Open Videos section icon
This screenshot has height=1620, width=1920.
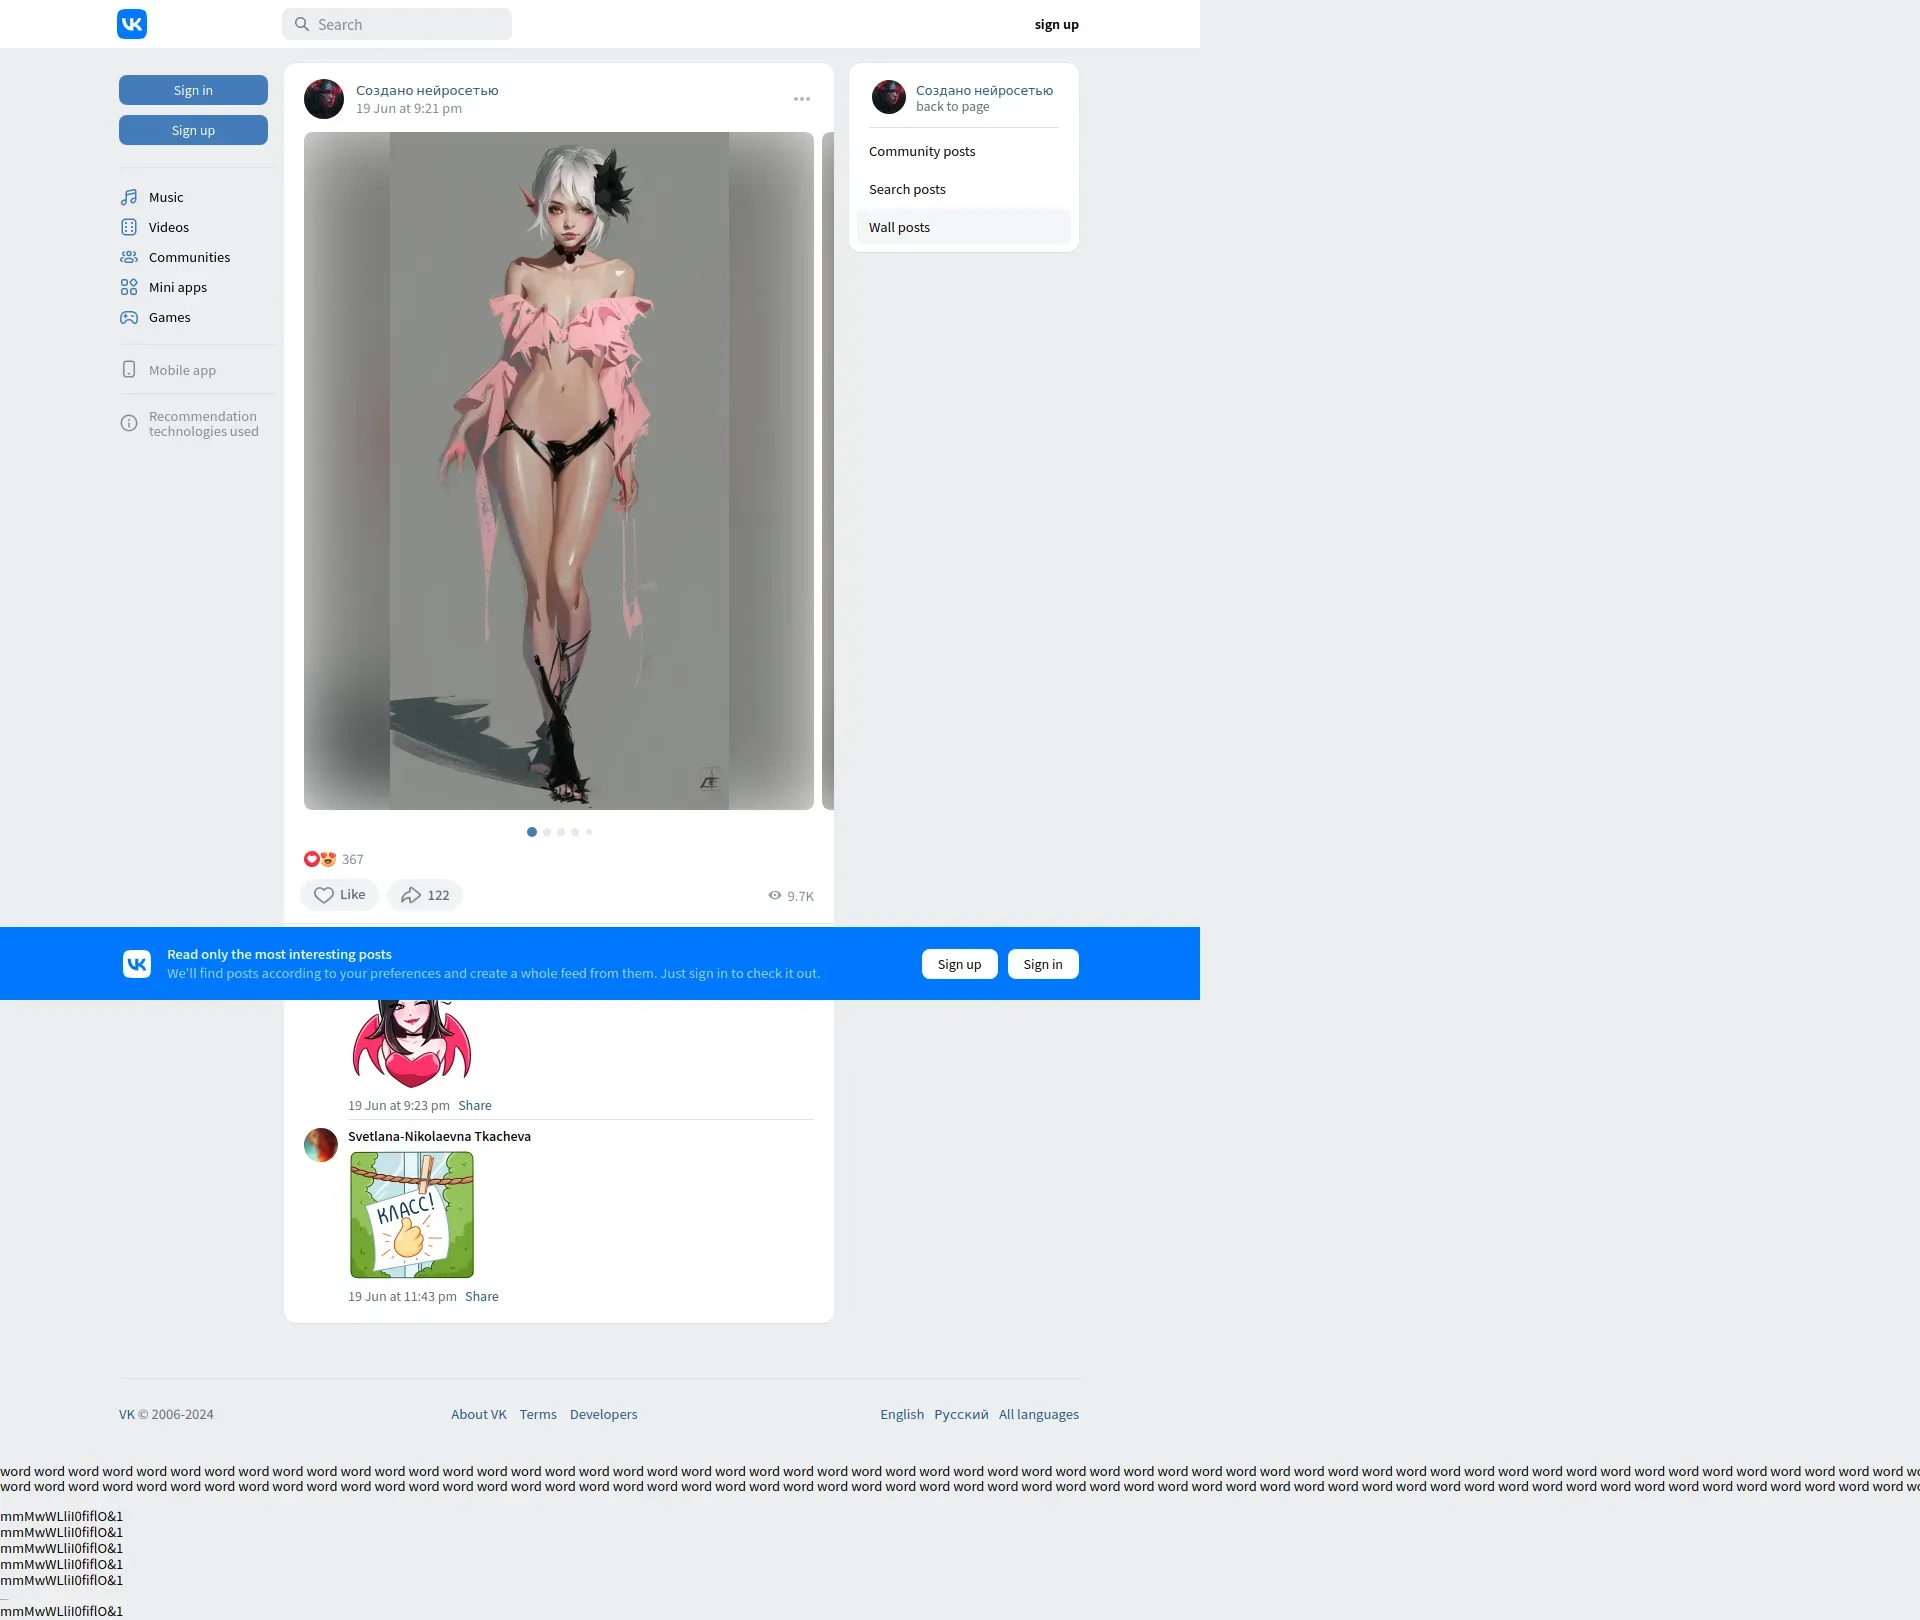tap(129, 227)
